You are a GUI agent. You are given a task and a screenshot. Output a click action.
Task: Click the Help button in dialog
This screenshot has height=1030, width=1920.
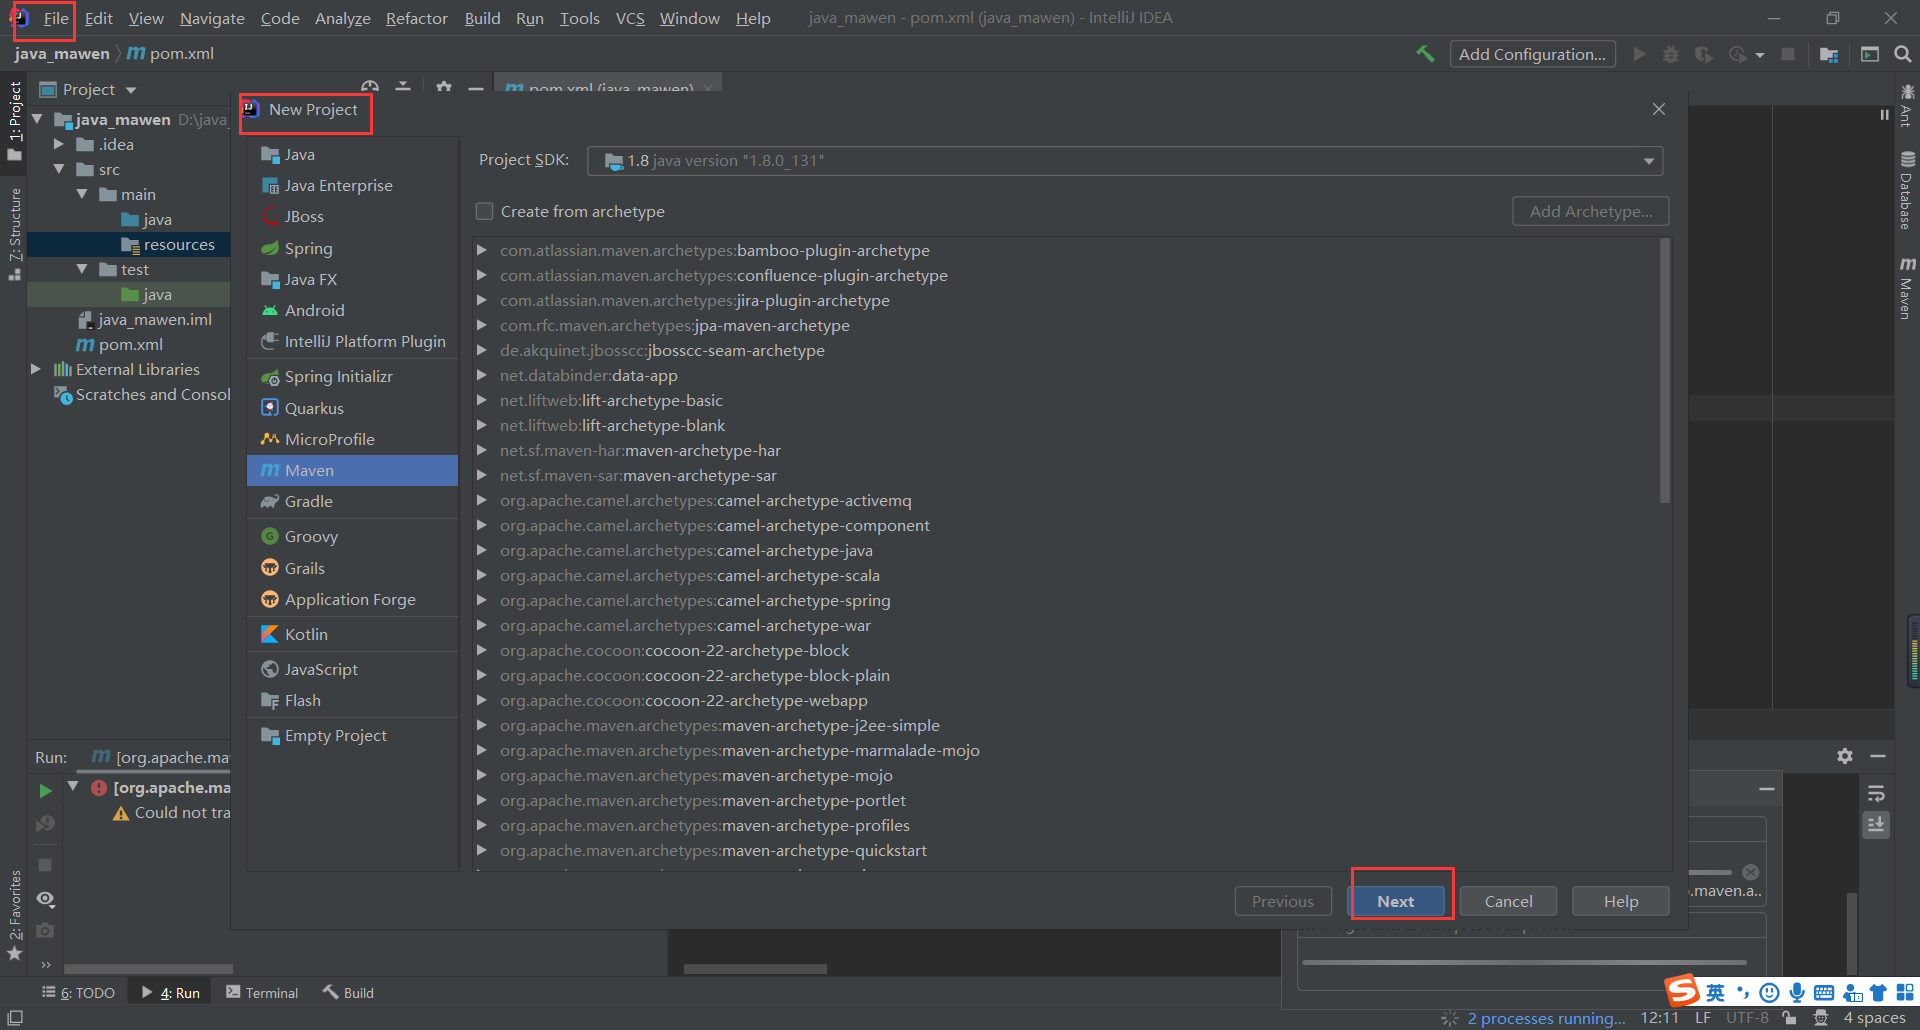(1620, 901)
